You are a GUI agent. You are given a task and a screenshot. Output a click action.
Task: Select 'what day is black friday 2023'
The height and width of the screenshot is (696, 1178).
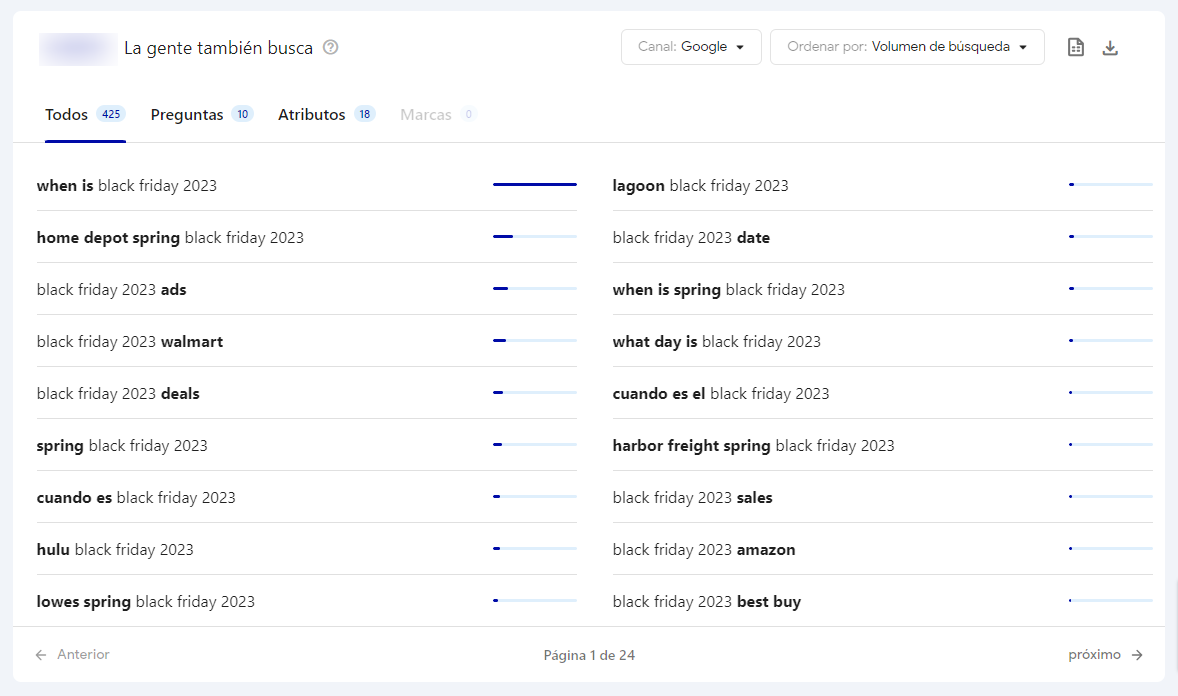[x=717, y=341]
